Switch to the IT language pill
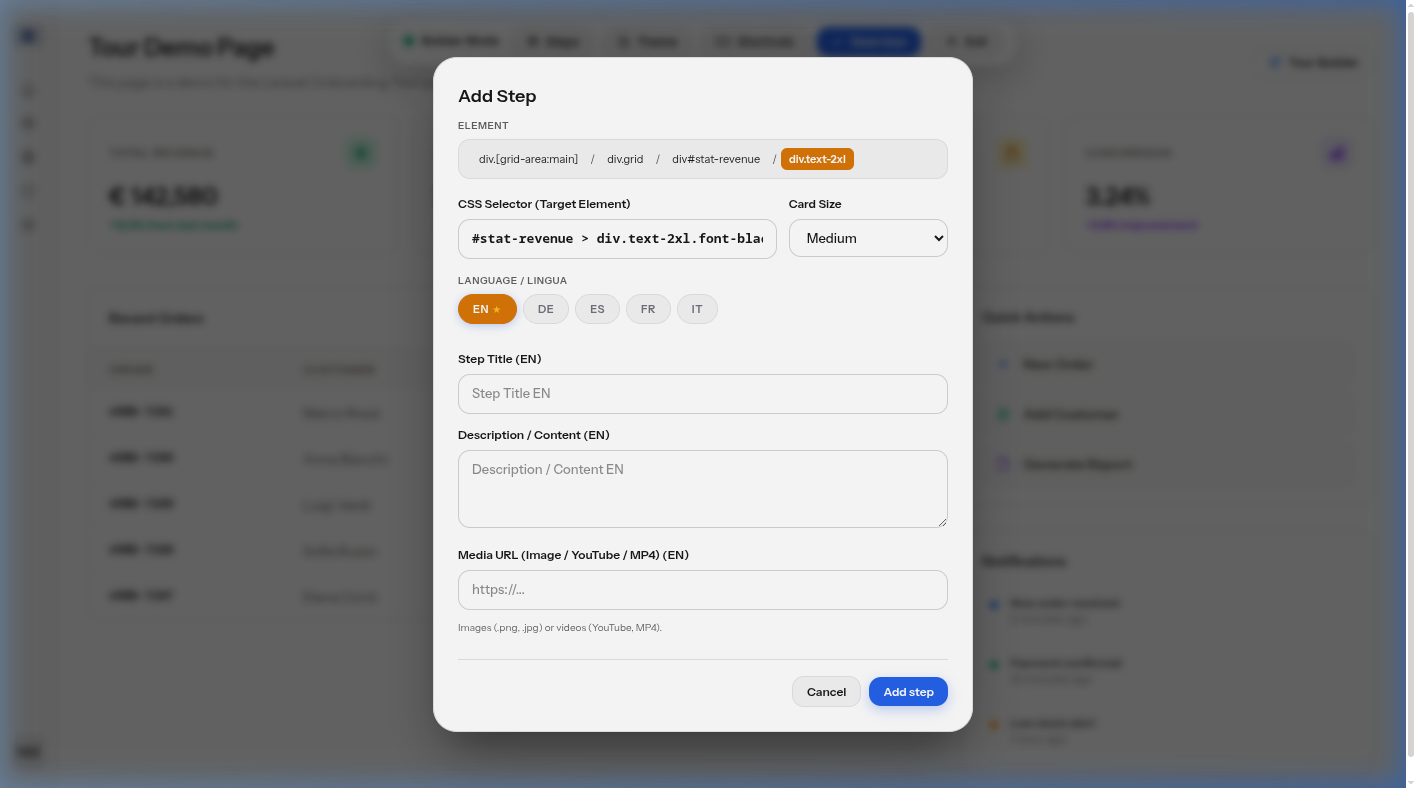Viewport: 1416px width, 788px height. pos(697,309)
